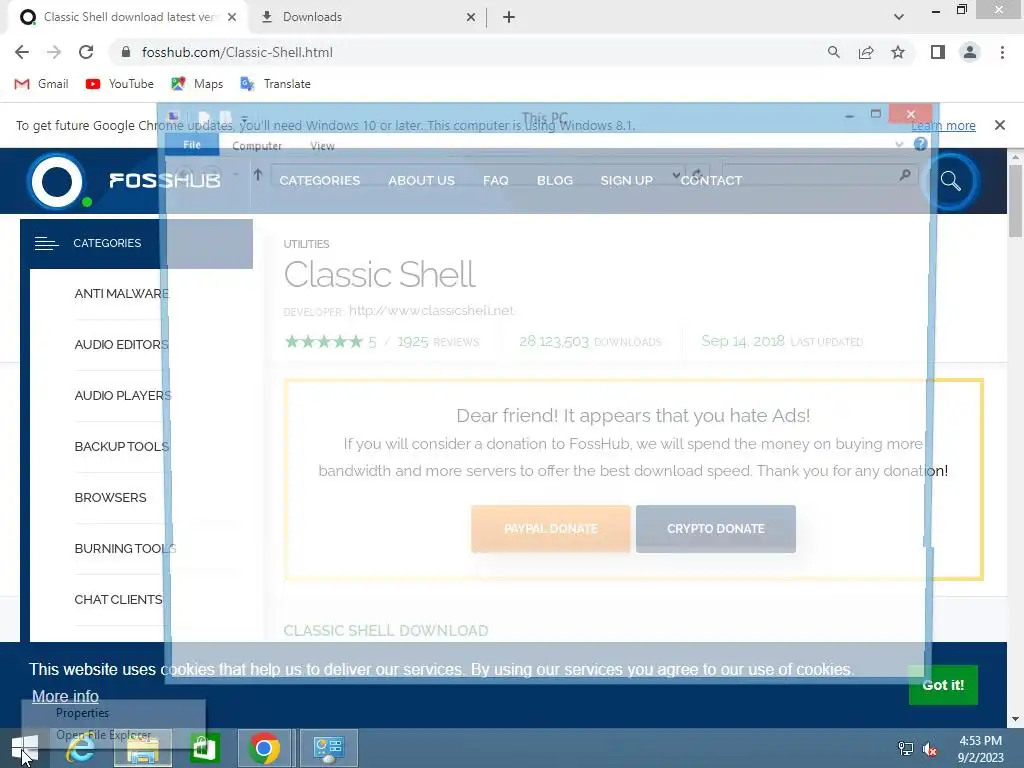
Task: Click the classicshell.net developer link
Action: [431, 310]
